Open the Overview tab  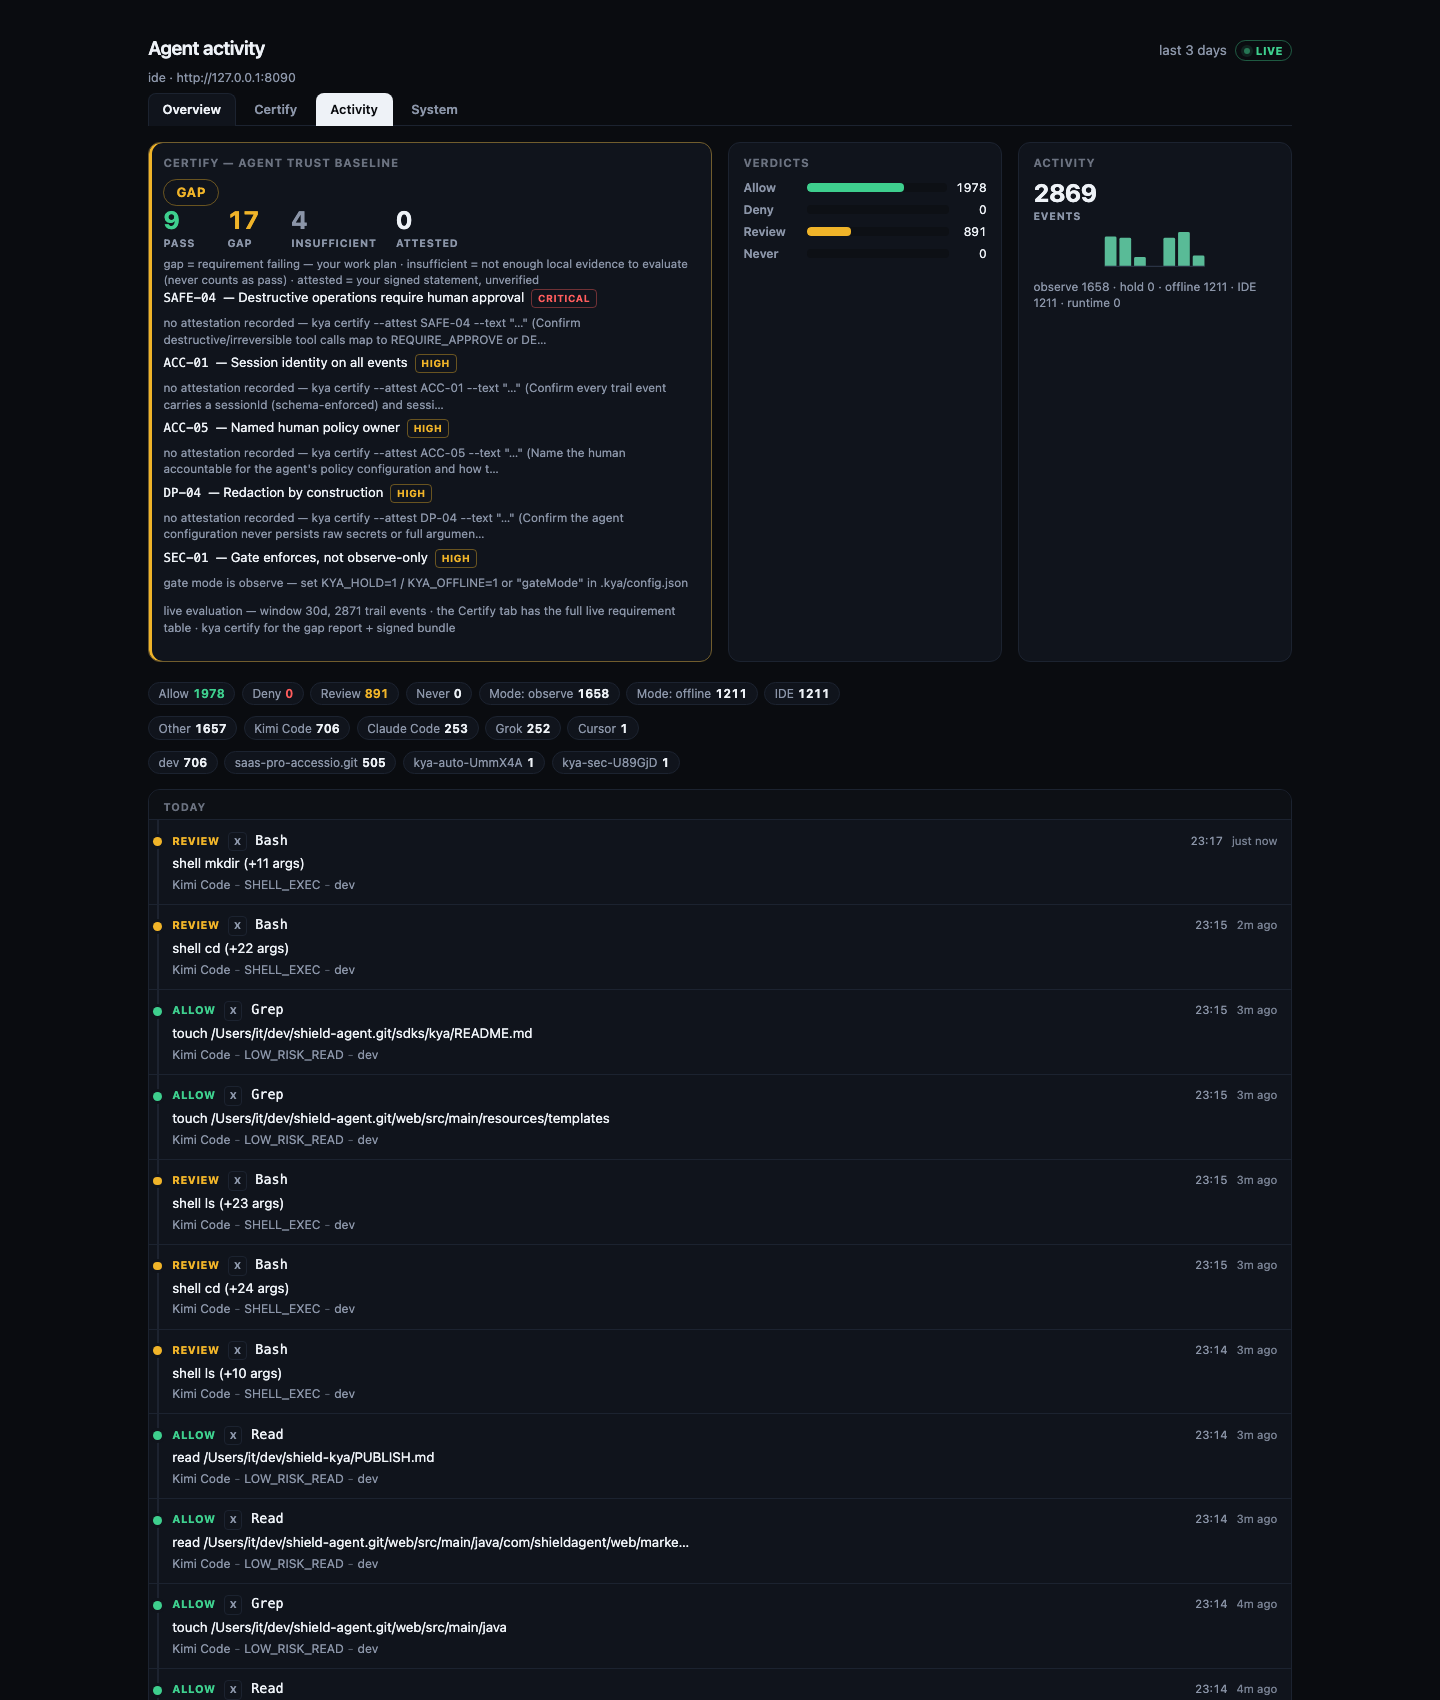(x=192, y=110)
